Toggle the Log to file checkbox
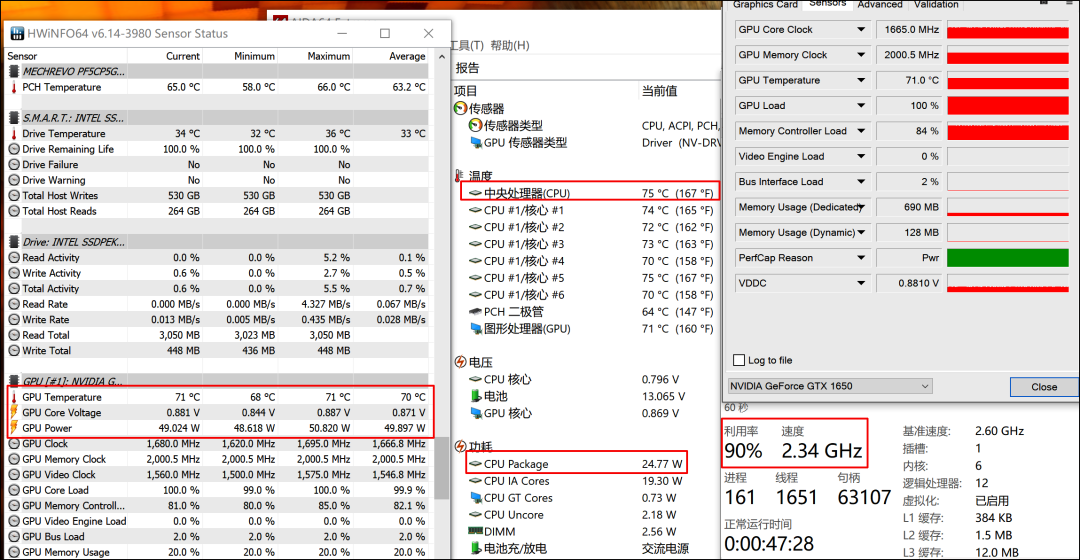 click(739, 360)
